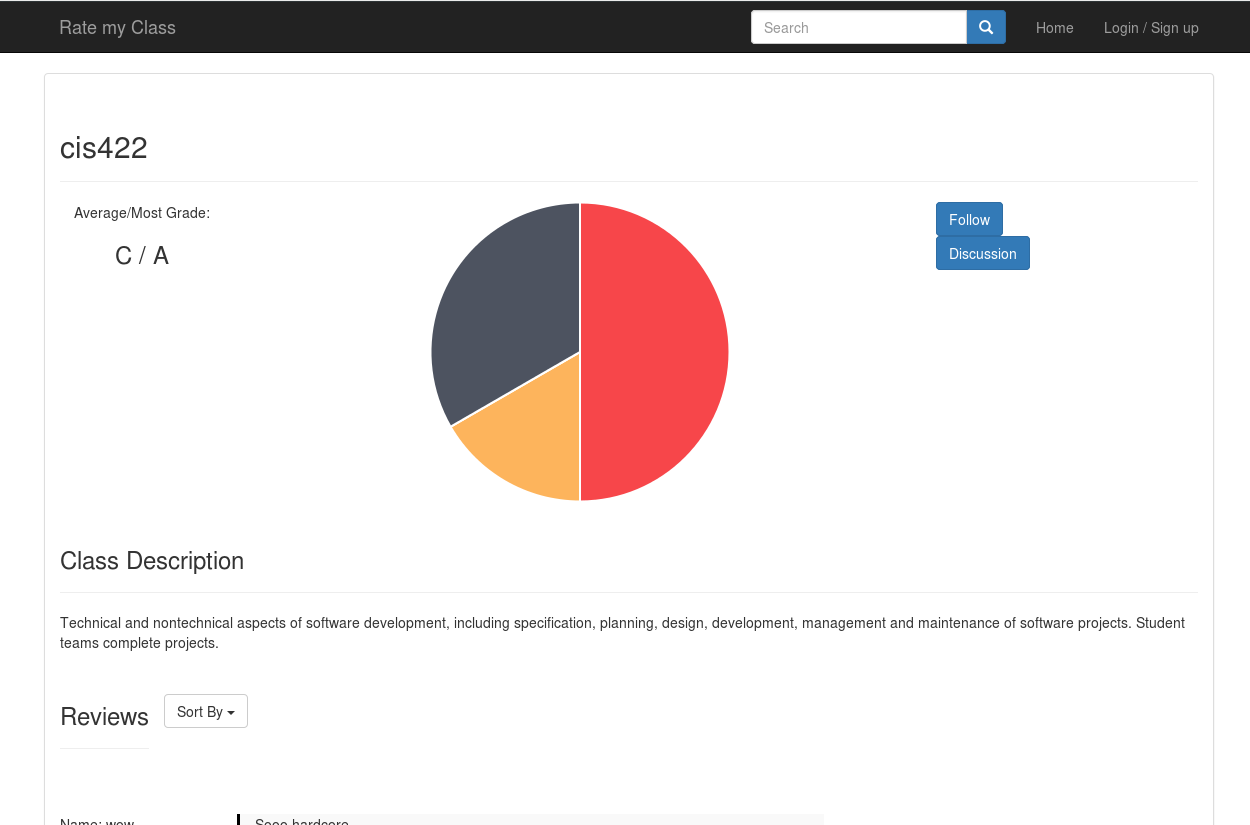Click the center of the grade distribution chart

[x=580, y=352]
